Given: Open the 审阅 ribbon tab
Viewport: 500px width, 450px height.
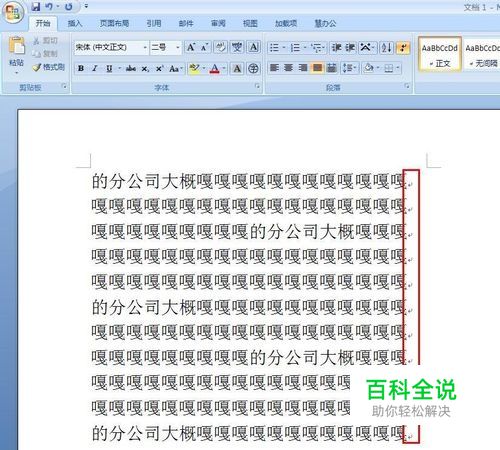Looking at the screenshot, I should click(x=218, y=23).
